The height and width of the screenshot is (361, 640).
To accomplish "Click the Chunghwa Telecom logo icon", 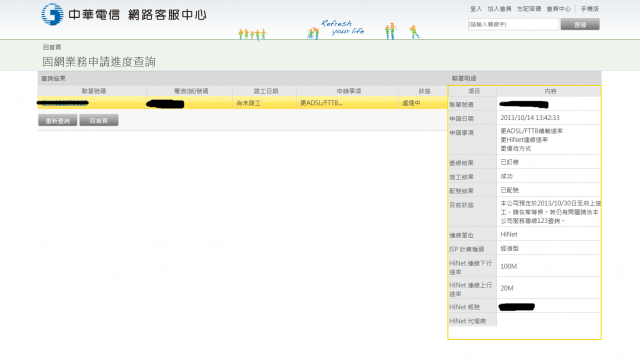I will (52, 14).
